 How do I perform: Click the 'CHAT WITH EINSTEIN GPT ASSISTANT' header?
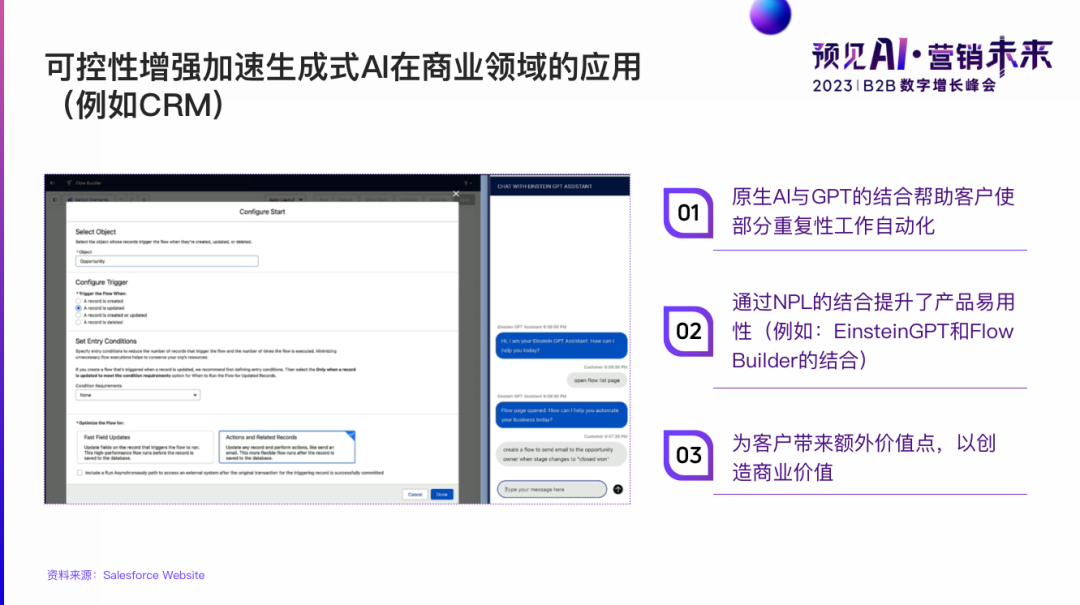coord(545,185)
